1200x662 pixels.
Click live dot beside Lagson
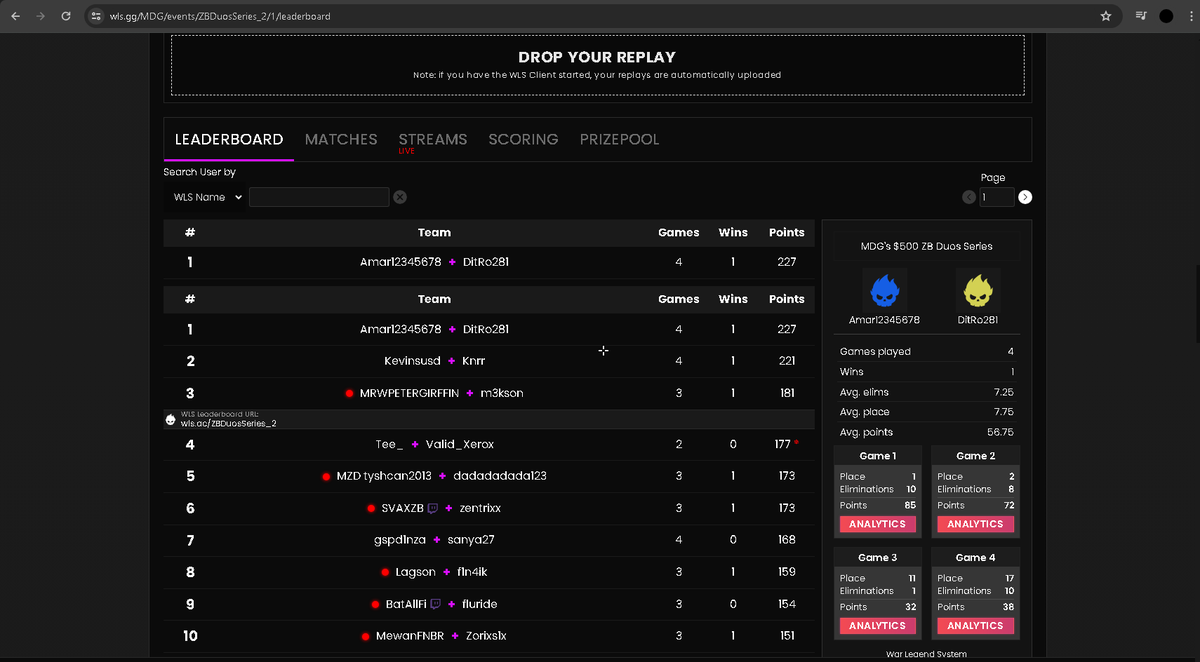point(385,572)
